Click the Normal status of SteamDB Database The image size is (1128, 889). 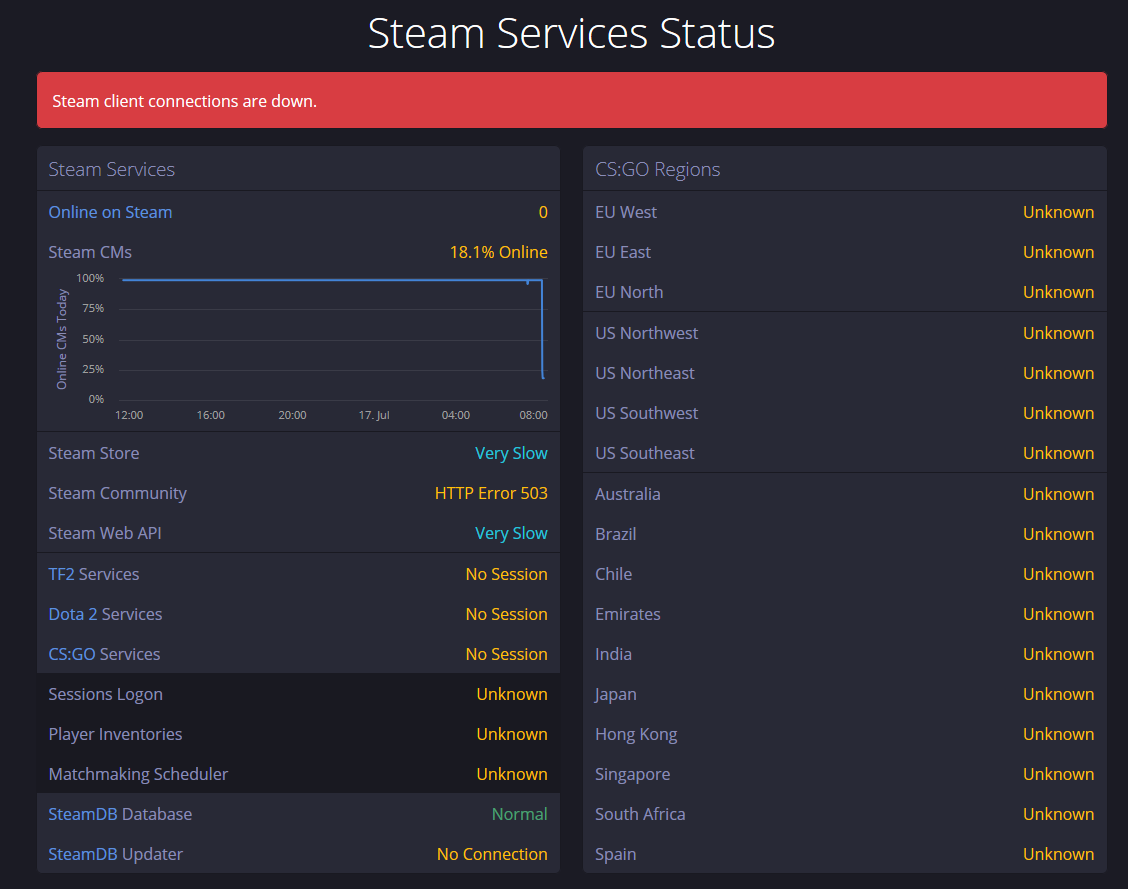point(519,814)
